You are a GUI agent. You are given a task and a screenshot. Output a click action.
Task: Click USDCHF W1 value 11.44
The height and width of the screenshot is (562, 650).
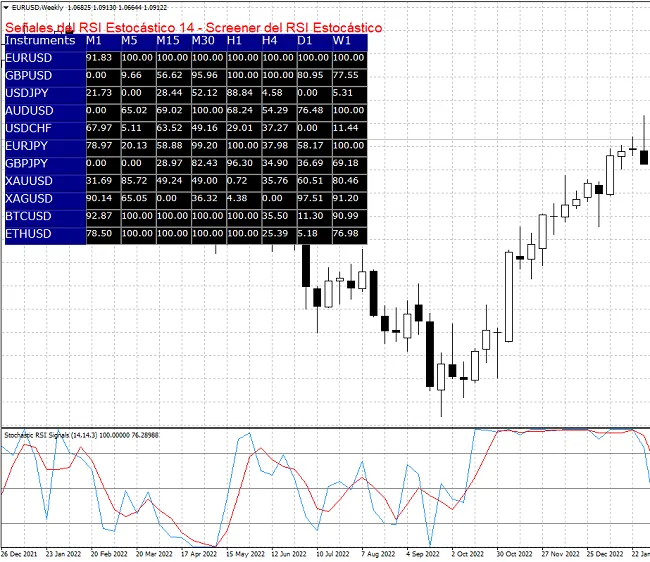click(346, 128)
